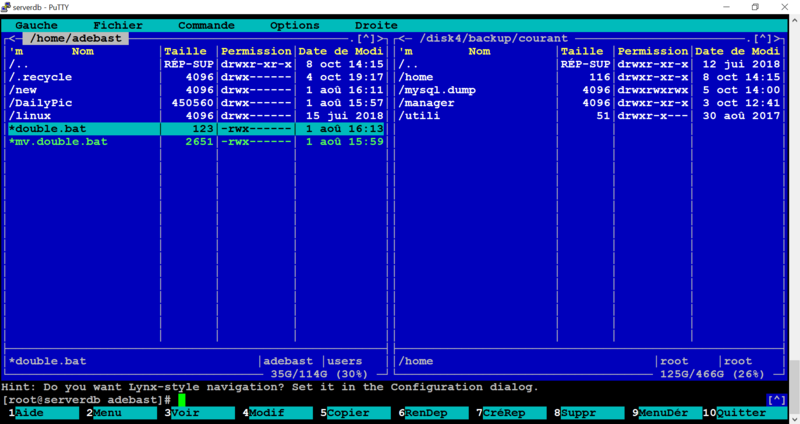This screenshot has width=800, height=424.
Task: Select the /linux directory row
Action: 196,116
